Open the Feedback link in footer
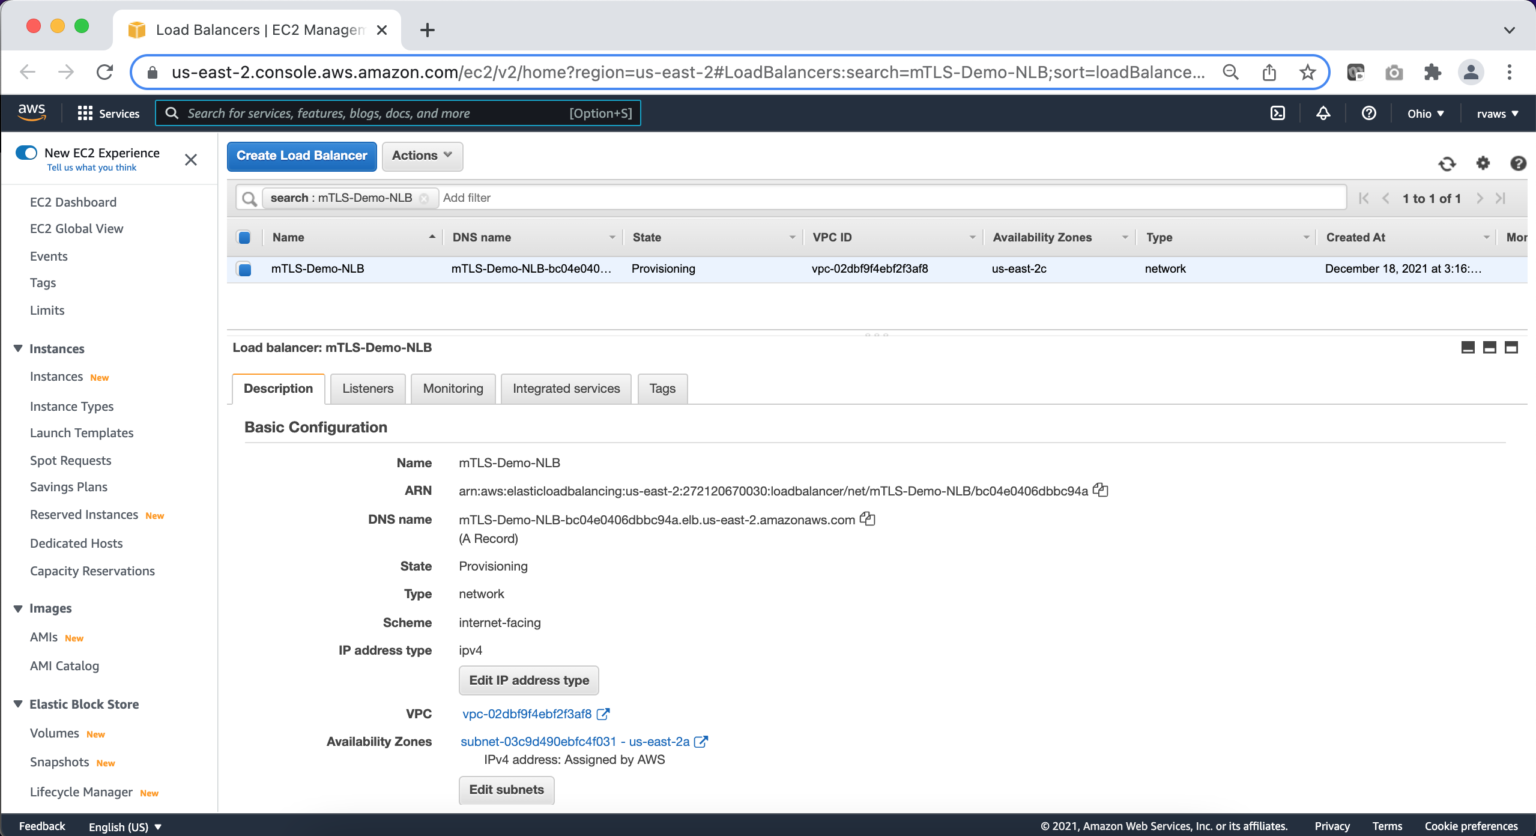1536x836 pixels. click(42, 826)
